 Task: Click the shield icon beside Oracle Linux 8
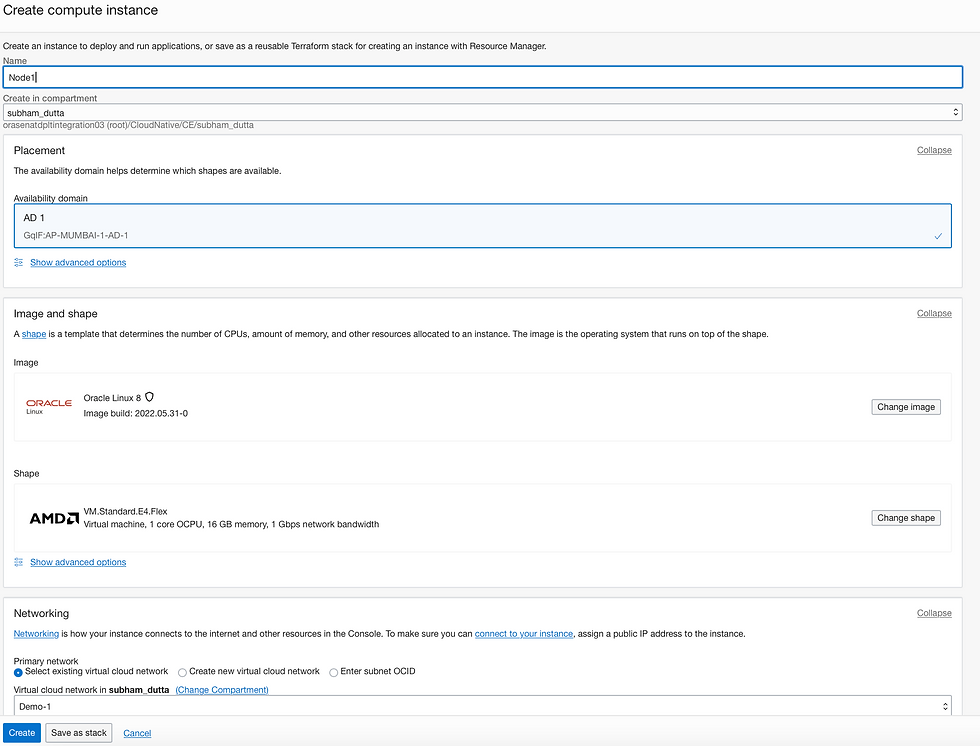[x=149, y=397]
